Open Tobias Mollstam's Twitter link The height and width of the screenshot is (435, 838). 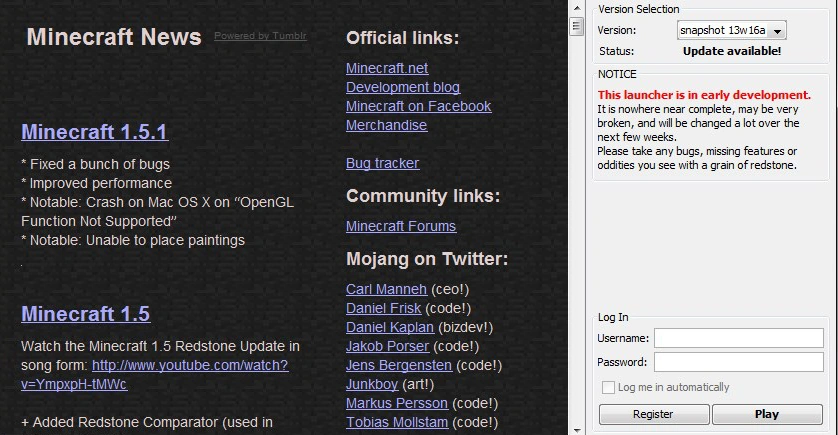pyautogui.click(x=397, y=422)
